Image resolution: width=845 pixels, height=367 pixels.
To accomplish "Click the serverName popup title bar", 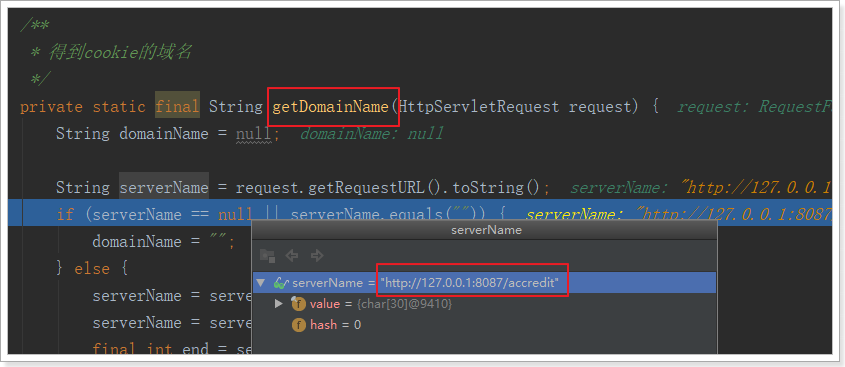I will [485, 230].
